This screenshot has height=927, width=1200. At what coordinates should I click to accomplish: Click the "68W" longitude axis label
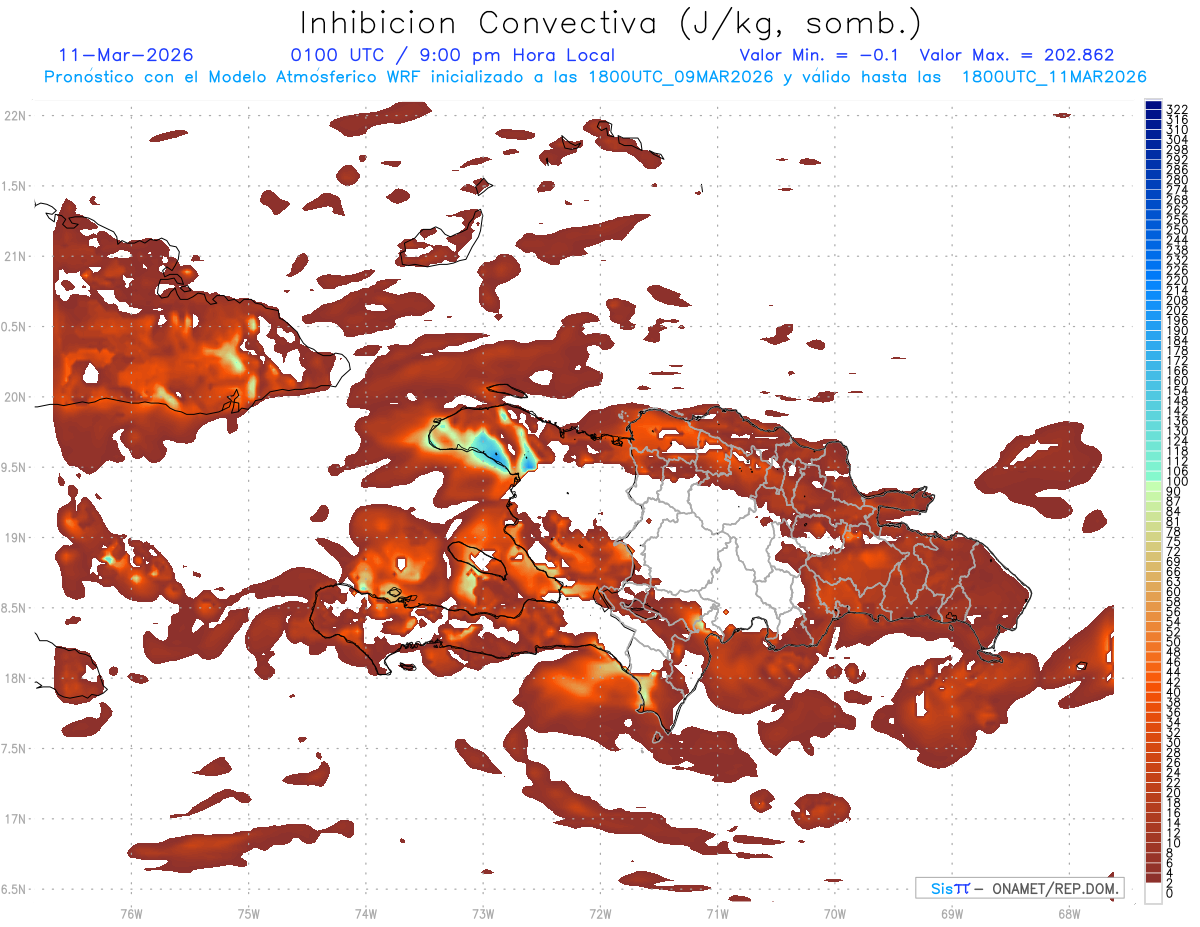click(x=1069, y=913)
